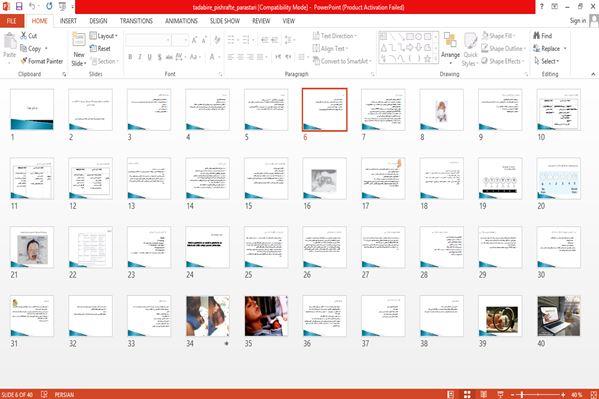Start slide show from status bar icon
The image size is (599, 399).
pyautogui.click(x=500, y=394)
